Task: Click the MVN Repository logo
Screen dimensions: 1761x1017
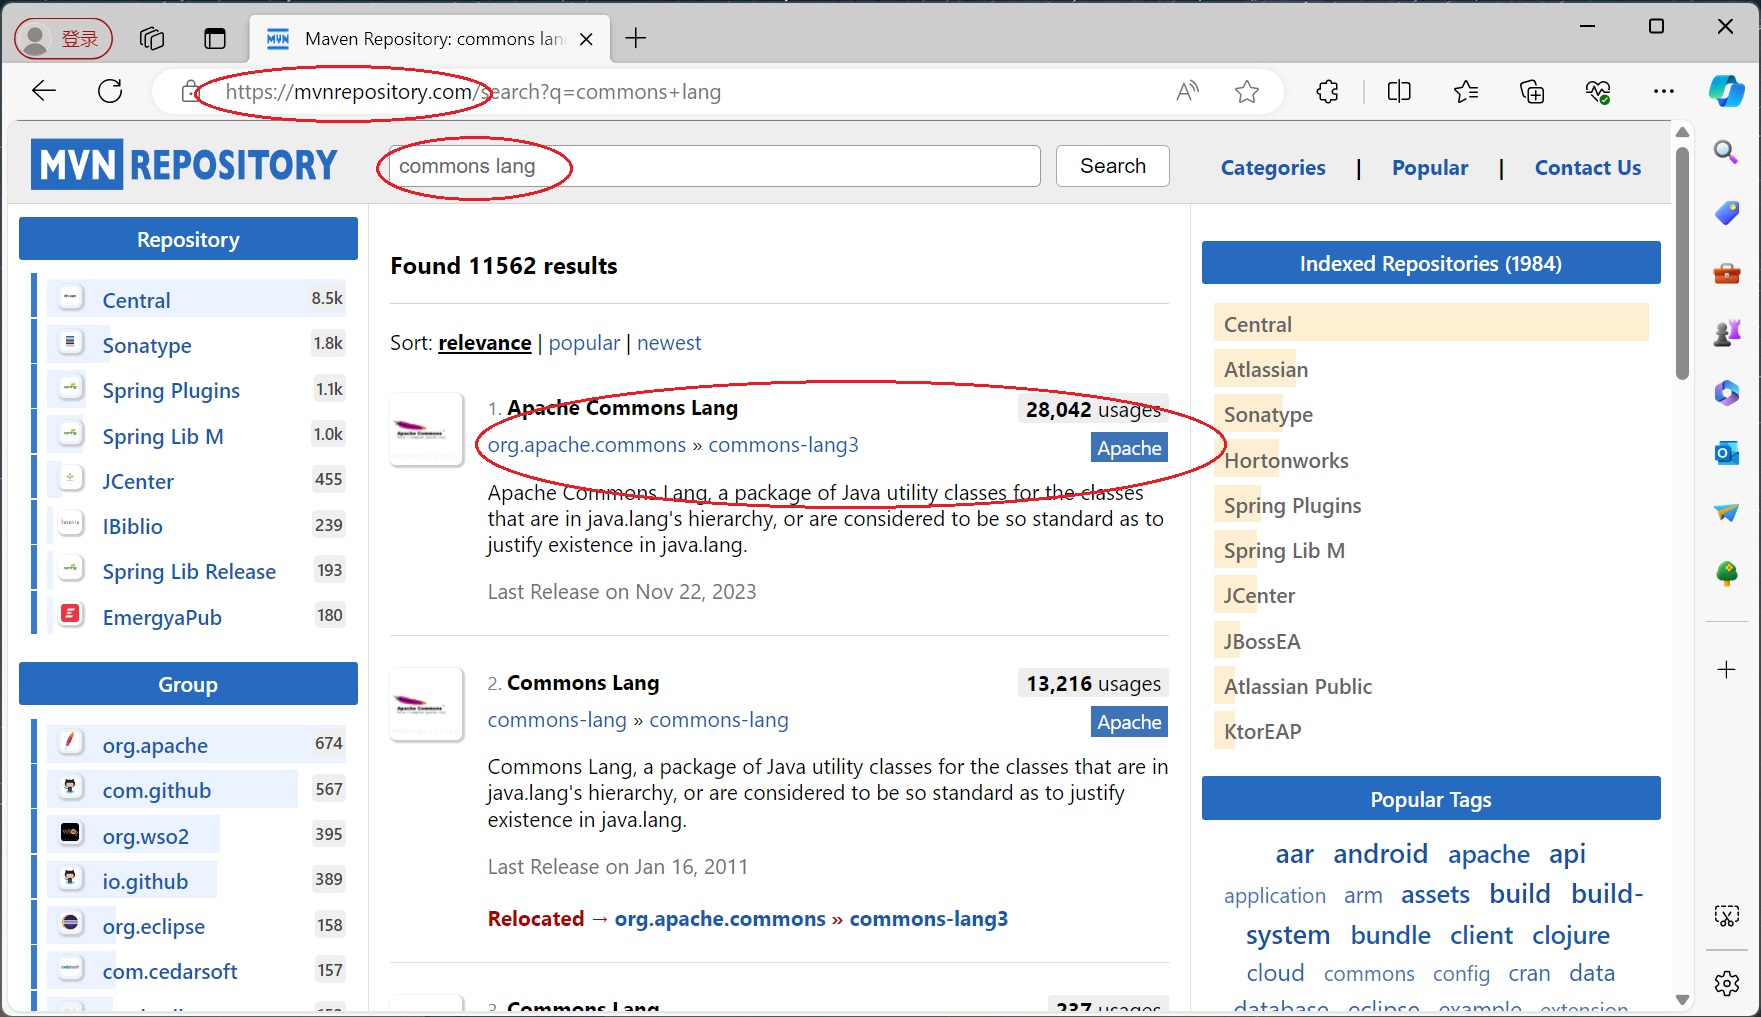Action: [184, 164]
